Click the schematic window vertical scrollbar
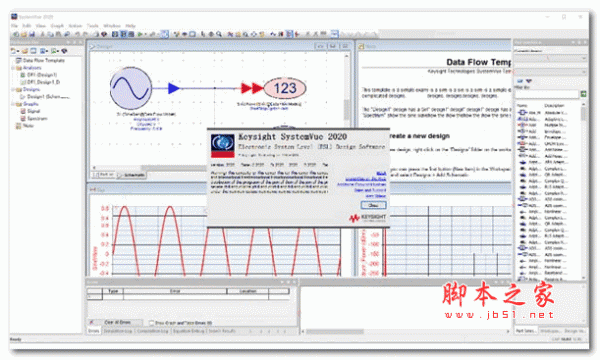600x360 pixels. point(347,109)
